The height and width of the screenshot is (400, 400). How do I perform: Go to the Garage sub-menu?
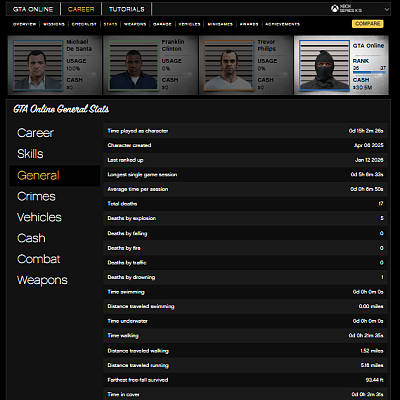click(x=162, y=24)
